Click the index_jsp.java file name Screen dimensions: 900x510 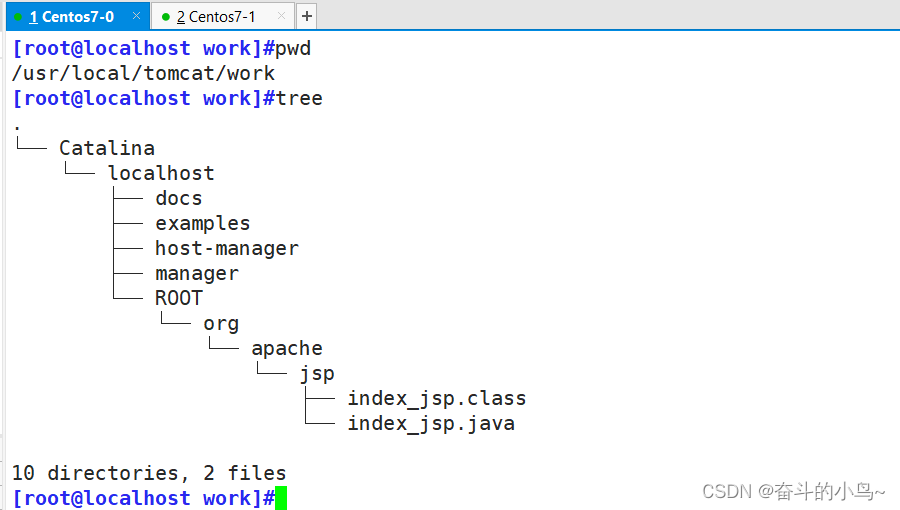coord(430,423)
